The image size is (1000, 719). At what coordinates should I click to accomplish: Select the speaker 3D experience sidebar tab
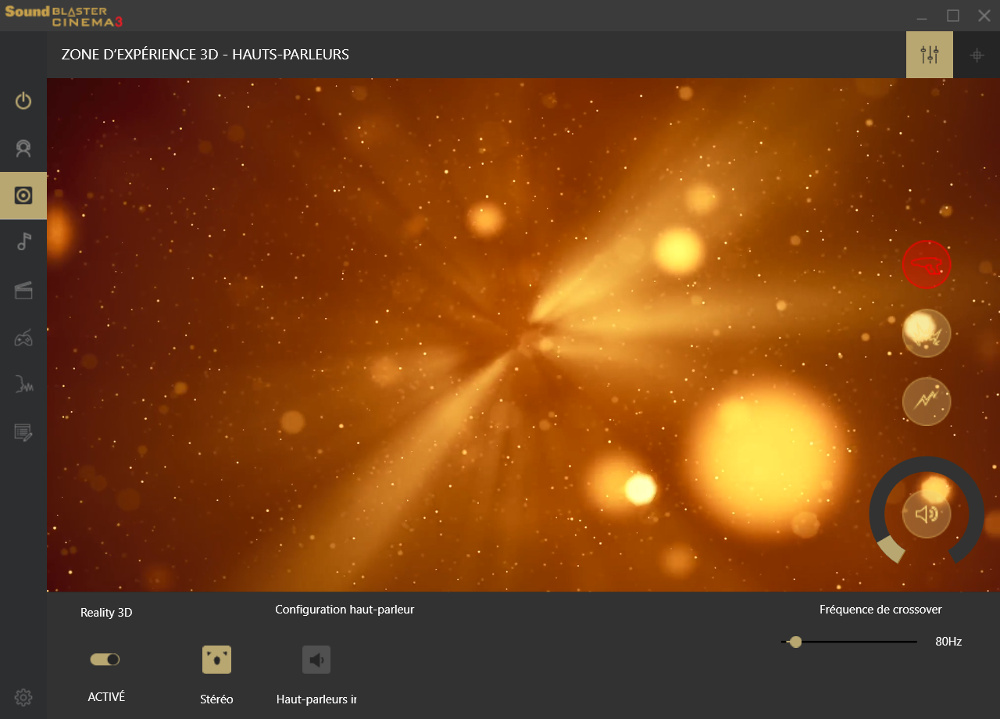pos(23,196)
